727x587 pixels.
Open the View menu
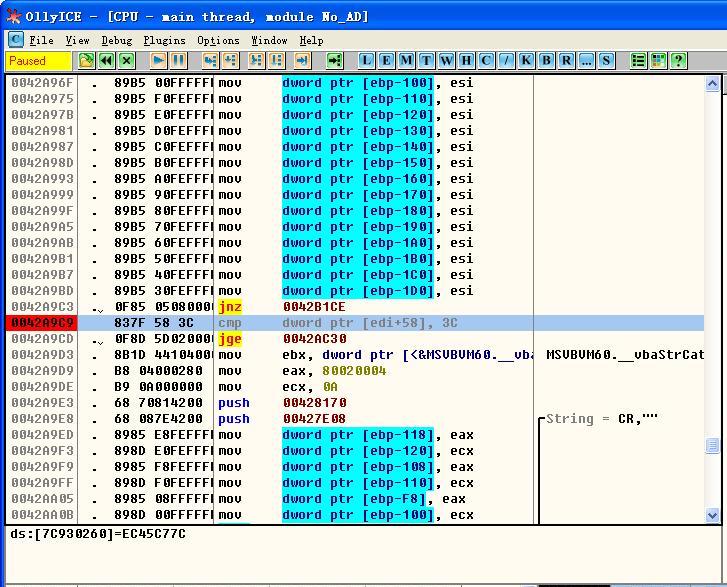point(77,41)
